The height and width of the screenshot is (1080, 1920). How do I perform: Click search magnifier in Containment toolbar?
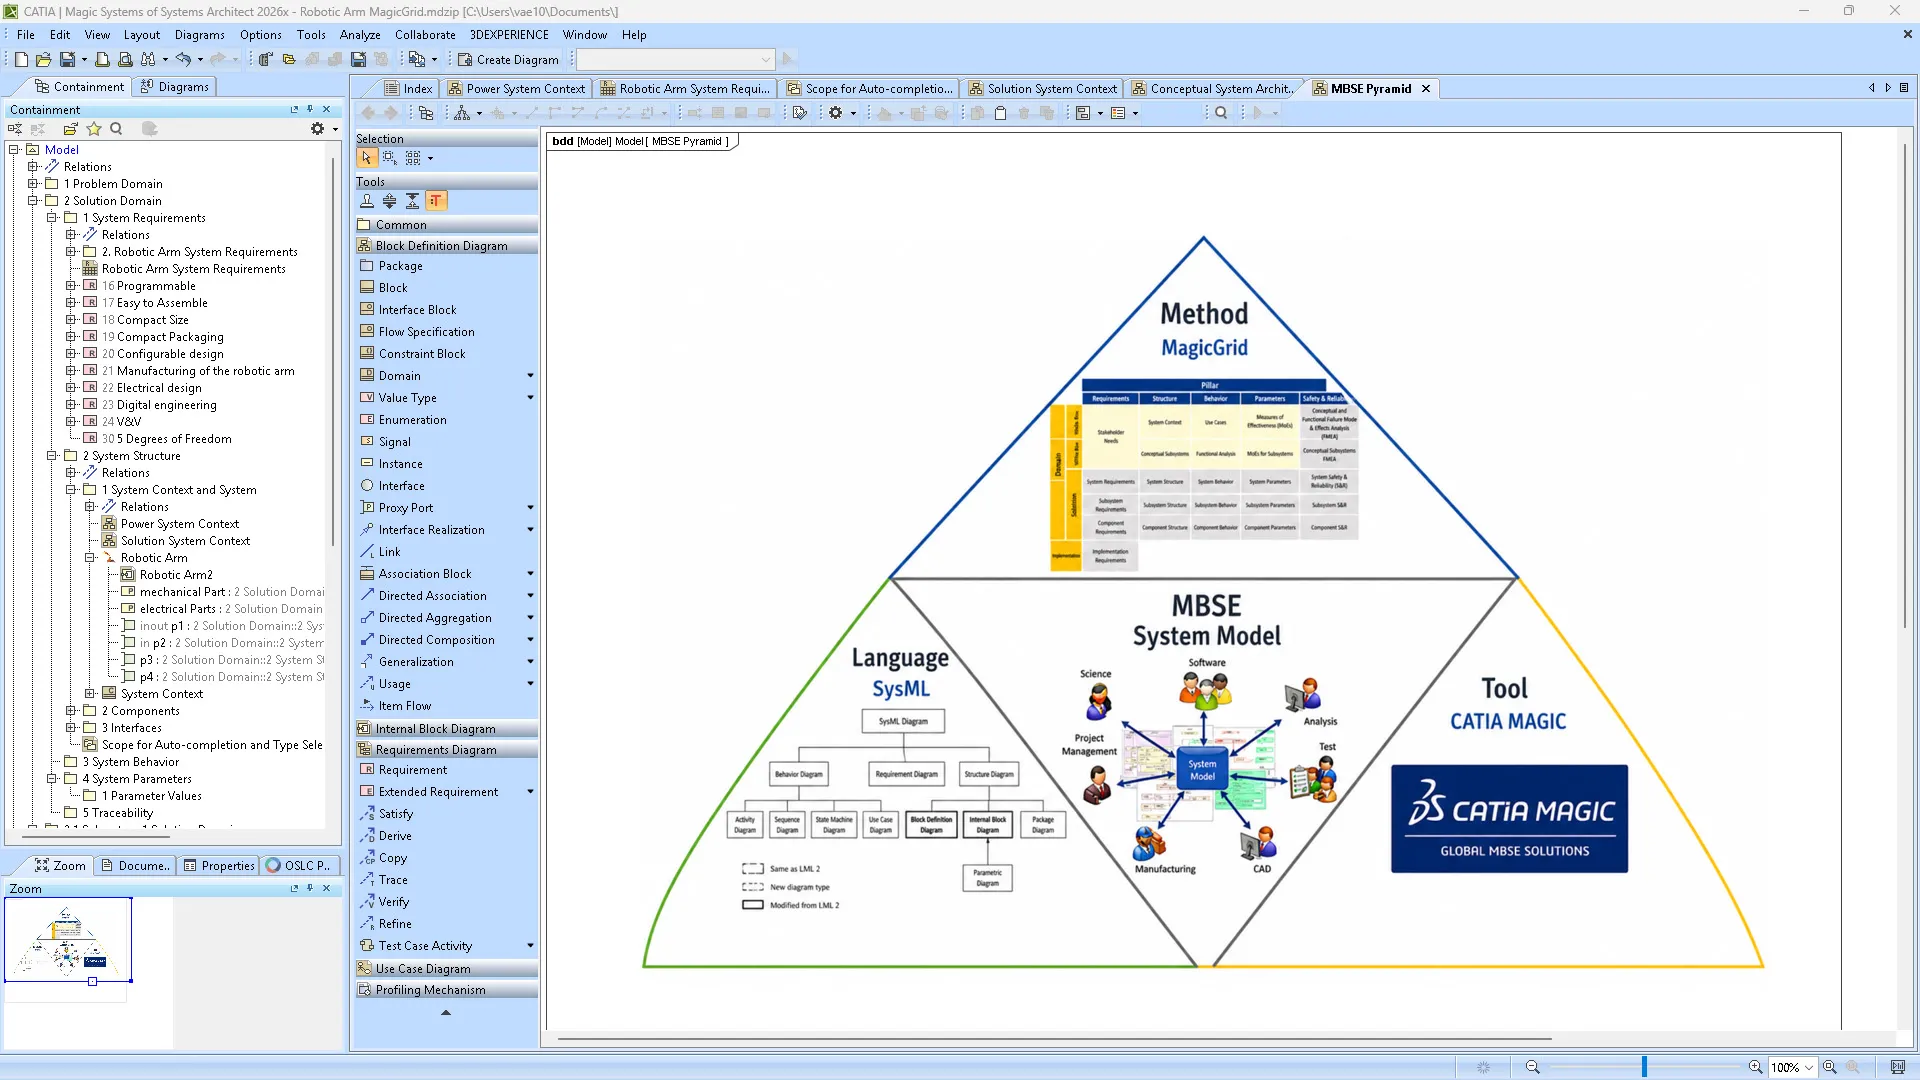(116, 129)
